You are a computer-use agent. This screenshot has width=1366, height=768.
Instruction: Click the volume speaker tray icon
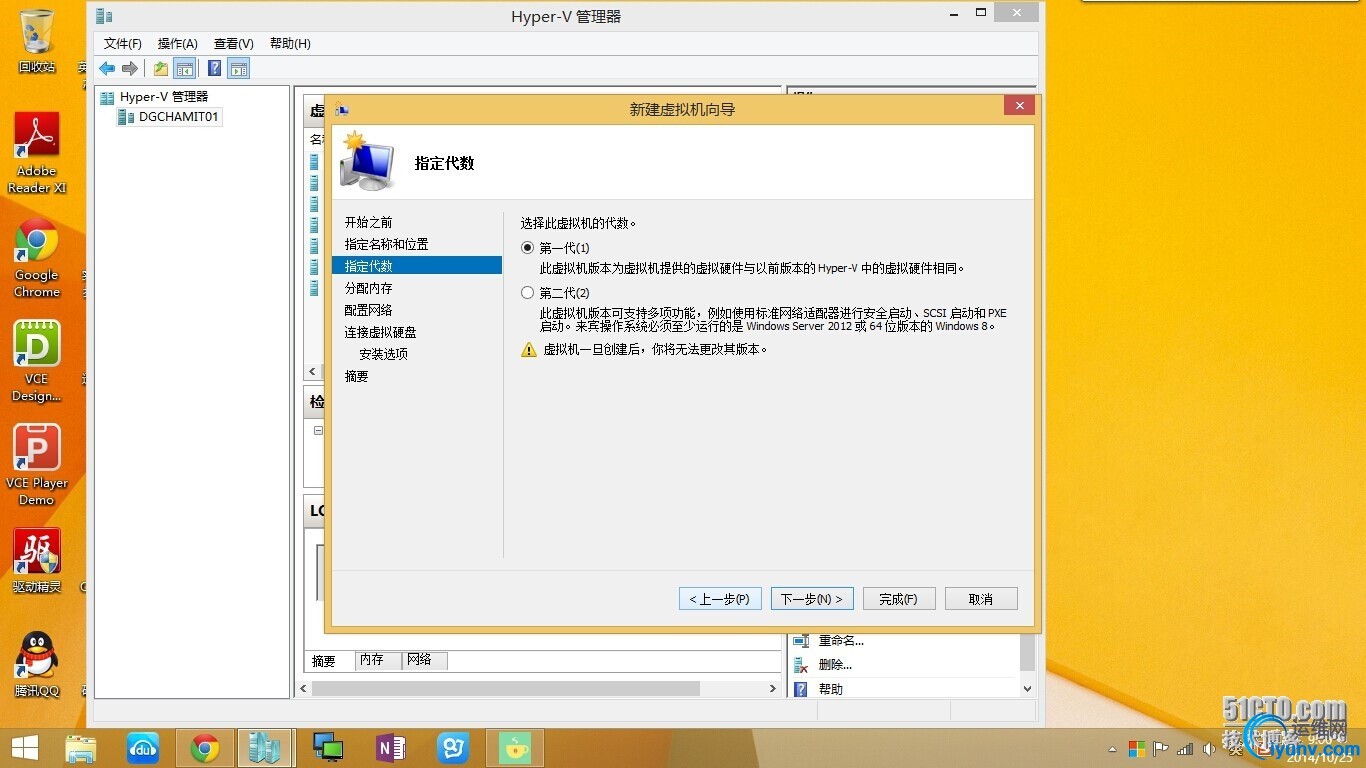click(x=1209, y=748)
